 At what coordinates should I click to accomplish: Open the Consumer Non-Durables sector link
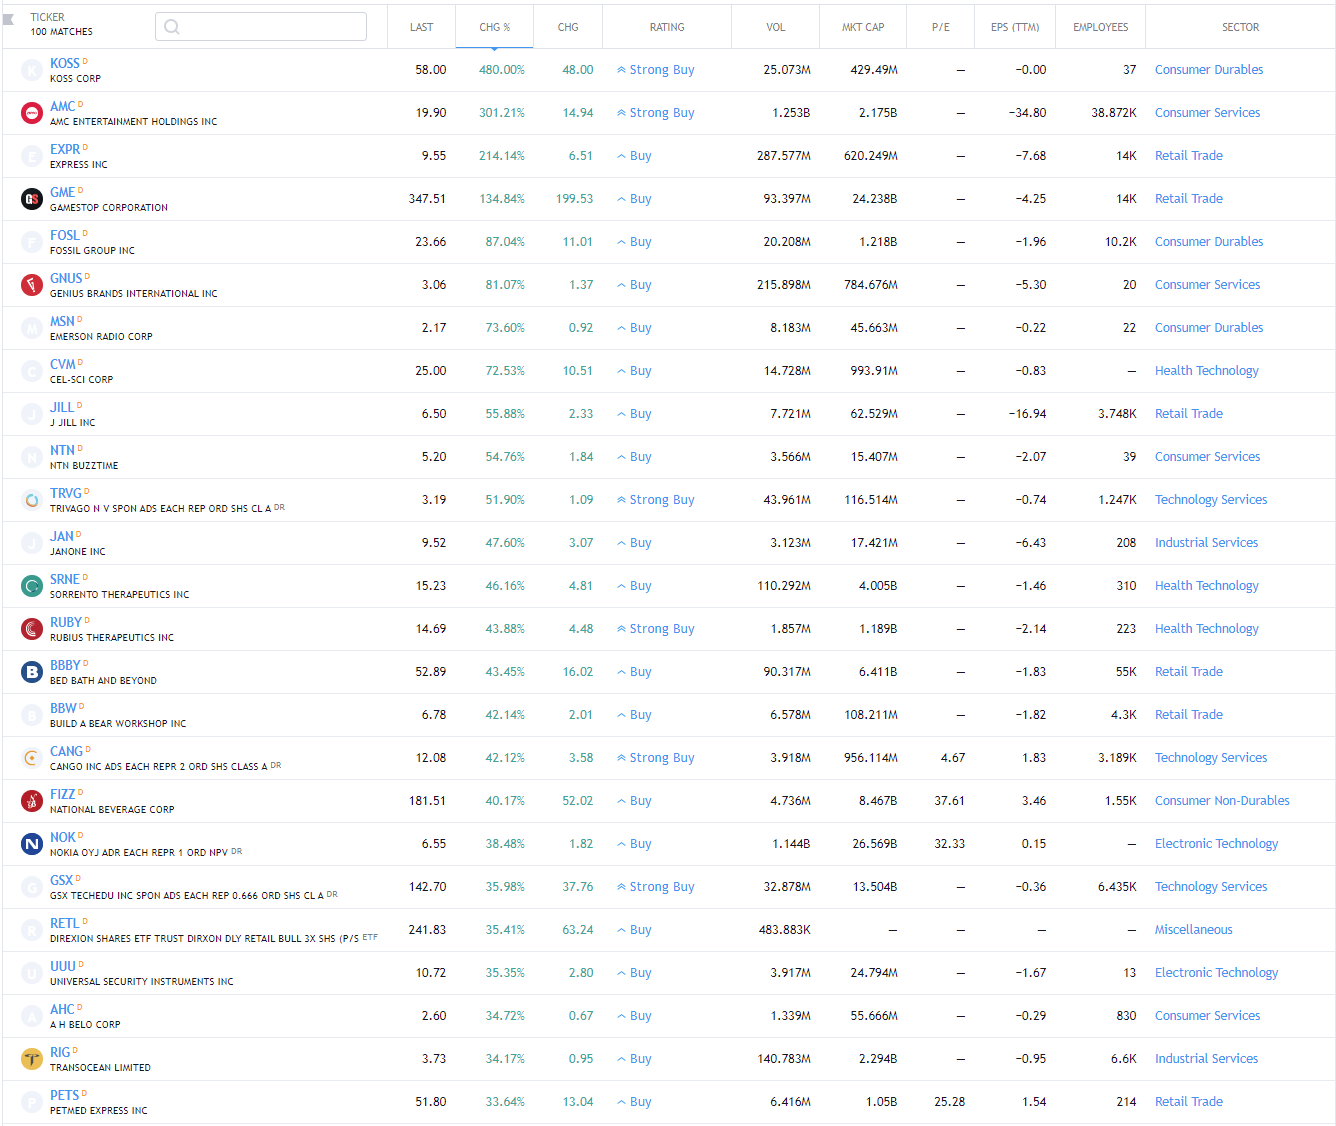1222,801
